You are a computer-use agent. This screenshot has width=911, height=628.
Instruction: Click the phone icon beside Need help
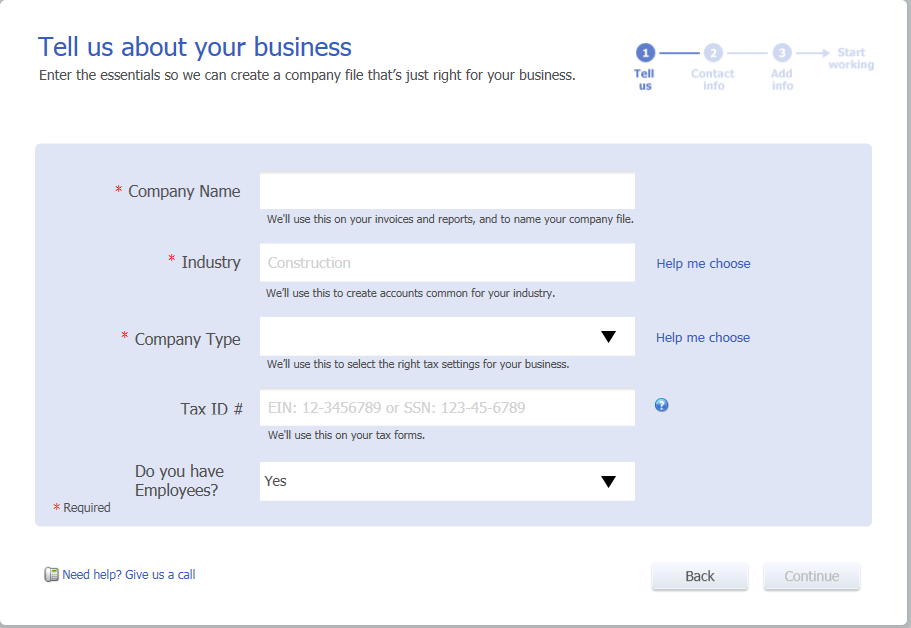[x=51, y=575]
